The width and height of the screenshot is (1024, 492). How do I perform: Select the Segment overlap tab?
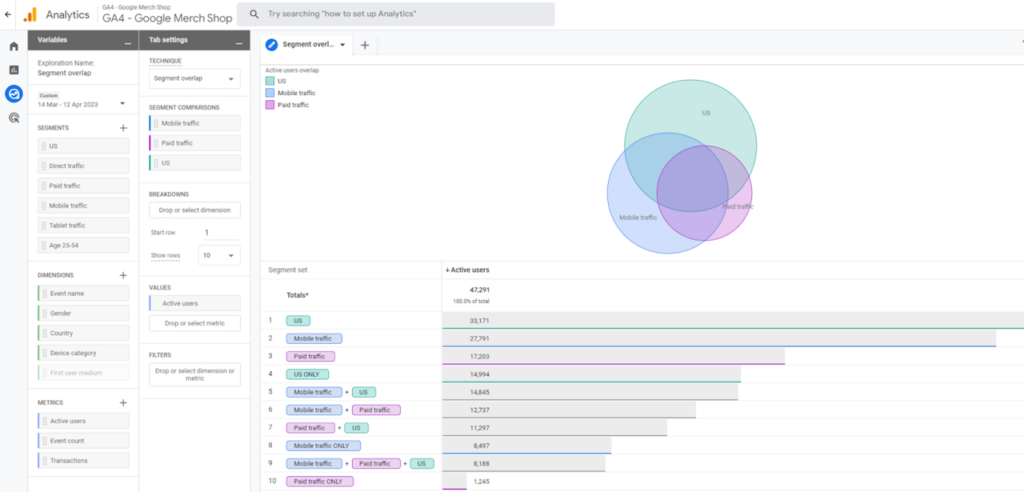click(306, 45)
